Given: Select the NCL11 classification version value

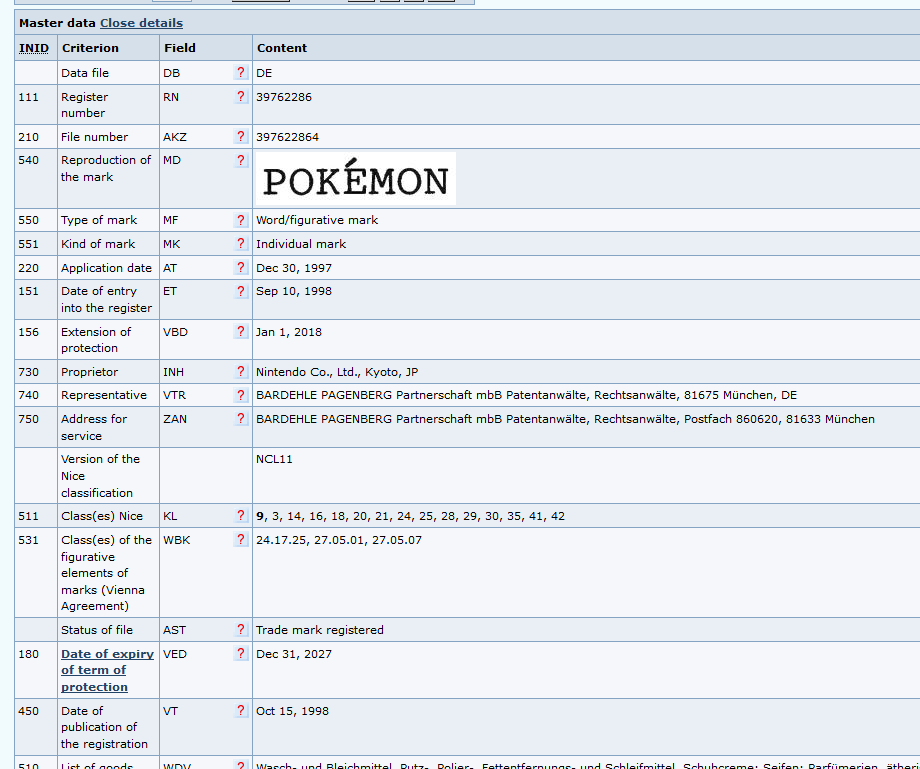Looking at the screenshot, I should click(274, 459).
